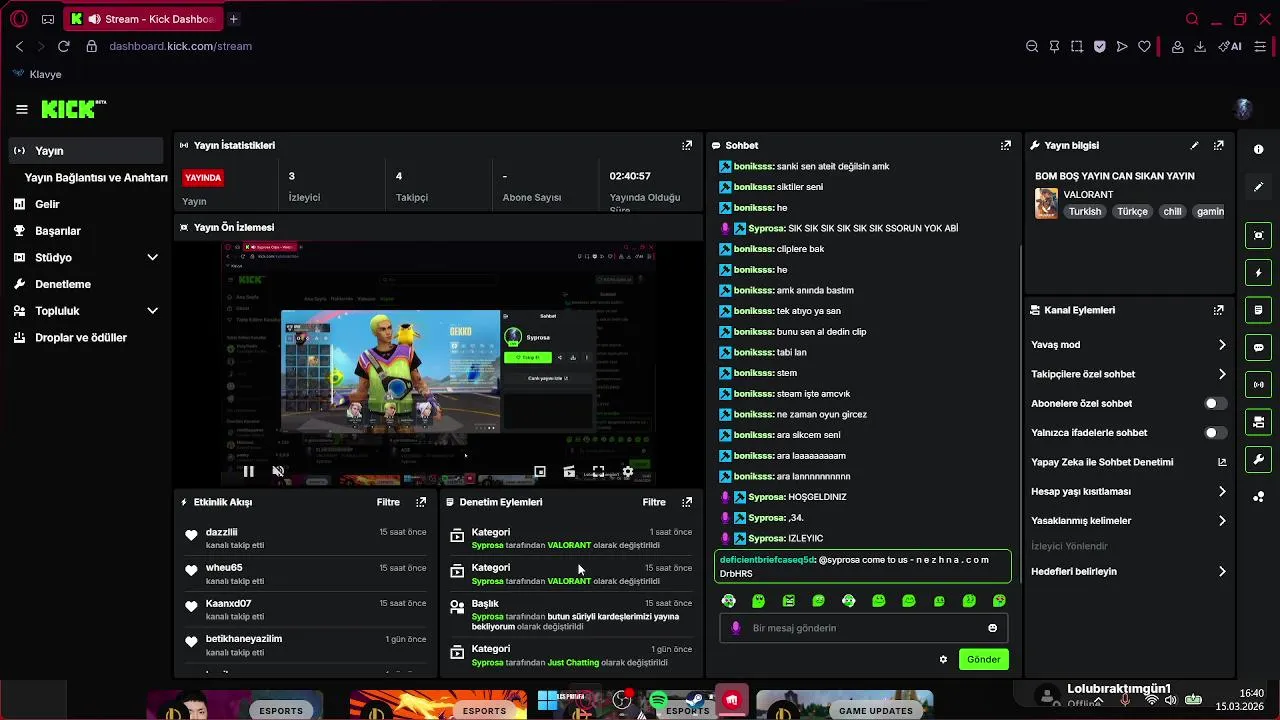
Task: Open the Etkinlik Akışı Filtre dropdown
Action: click(388, 502)
